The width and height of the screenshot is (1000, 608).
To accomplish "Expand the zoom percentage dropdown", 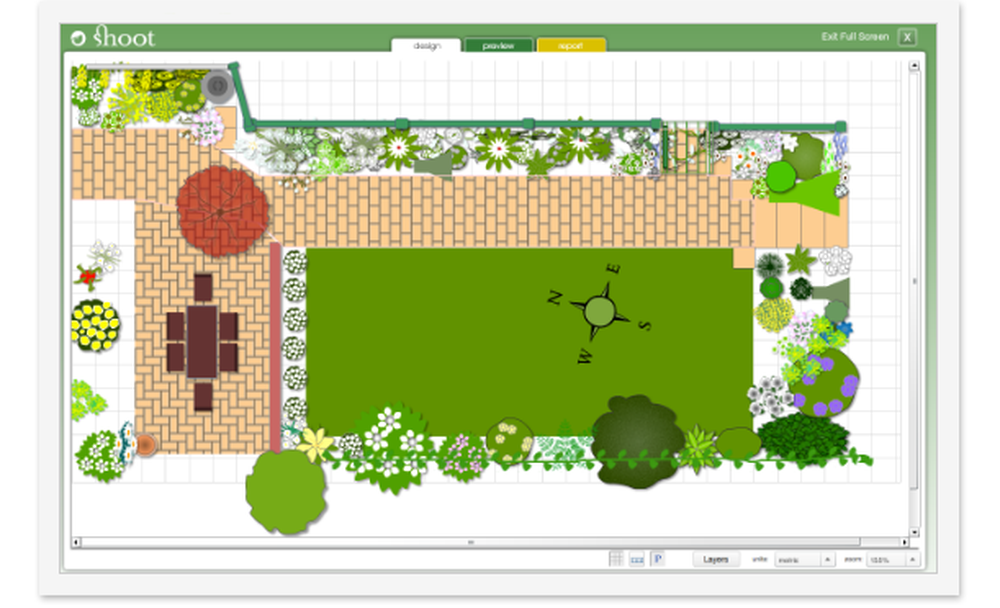I will click(893, 560).
